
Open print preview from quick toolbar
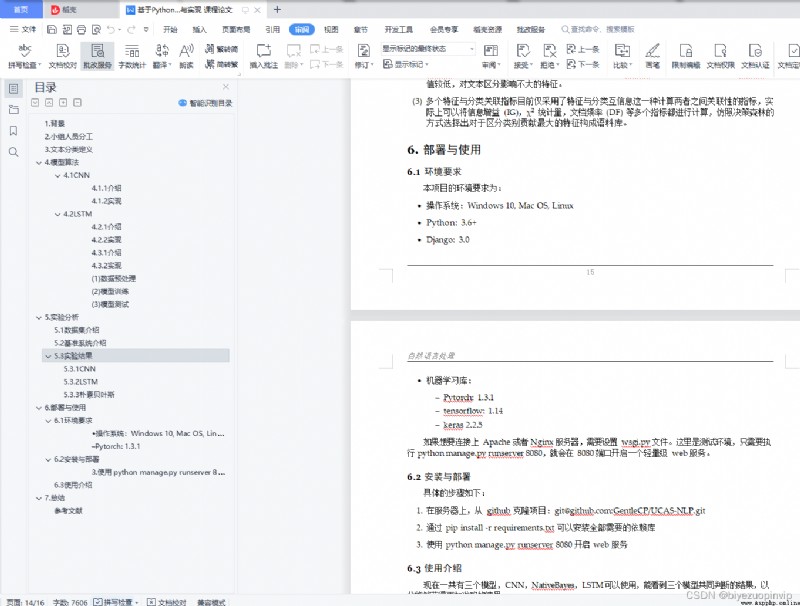point(96,30)
